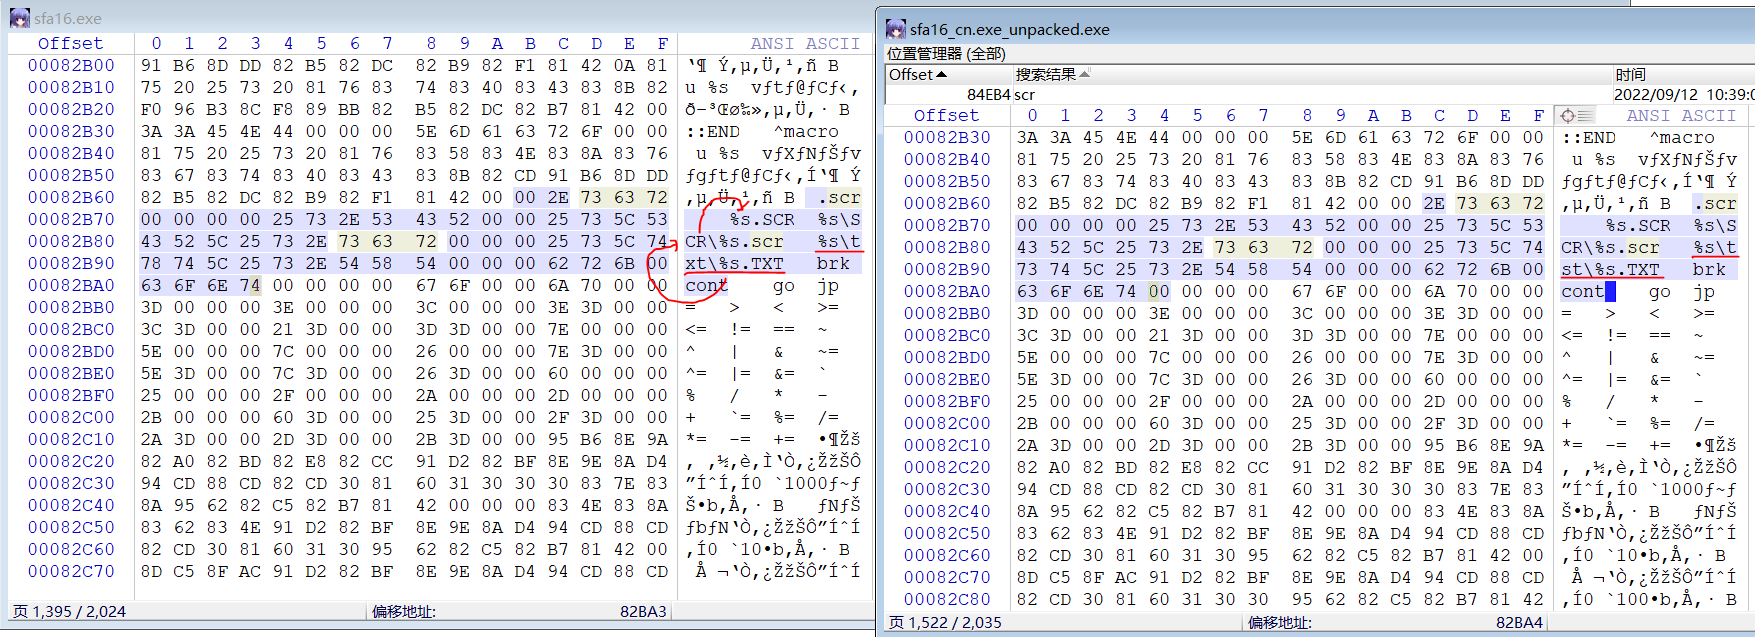Image resolution: width=1755 pixels, height=637 pixels.
Task: Click the sfa16.exe window title icon
Action: tap(19, 18)
